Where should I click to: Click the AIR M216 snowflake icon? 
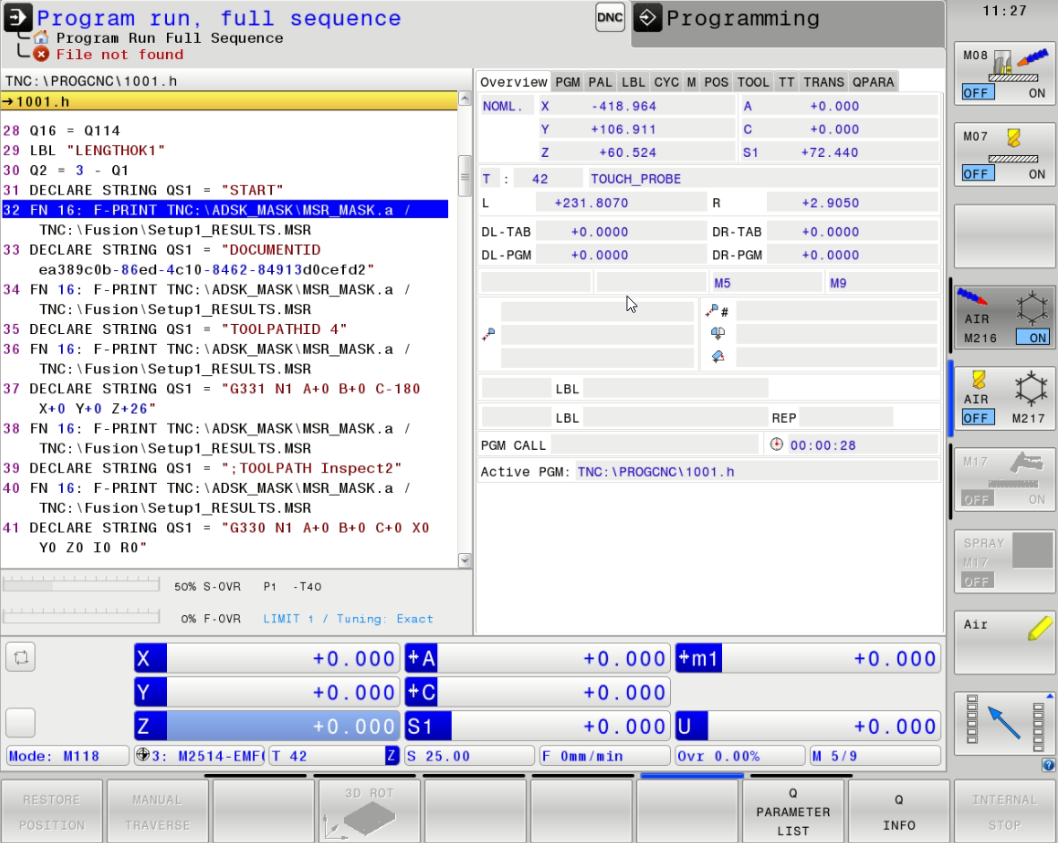(1032, 308)
